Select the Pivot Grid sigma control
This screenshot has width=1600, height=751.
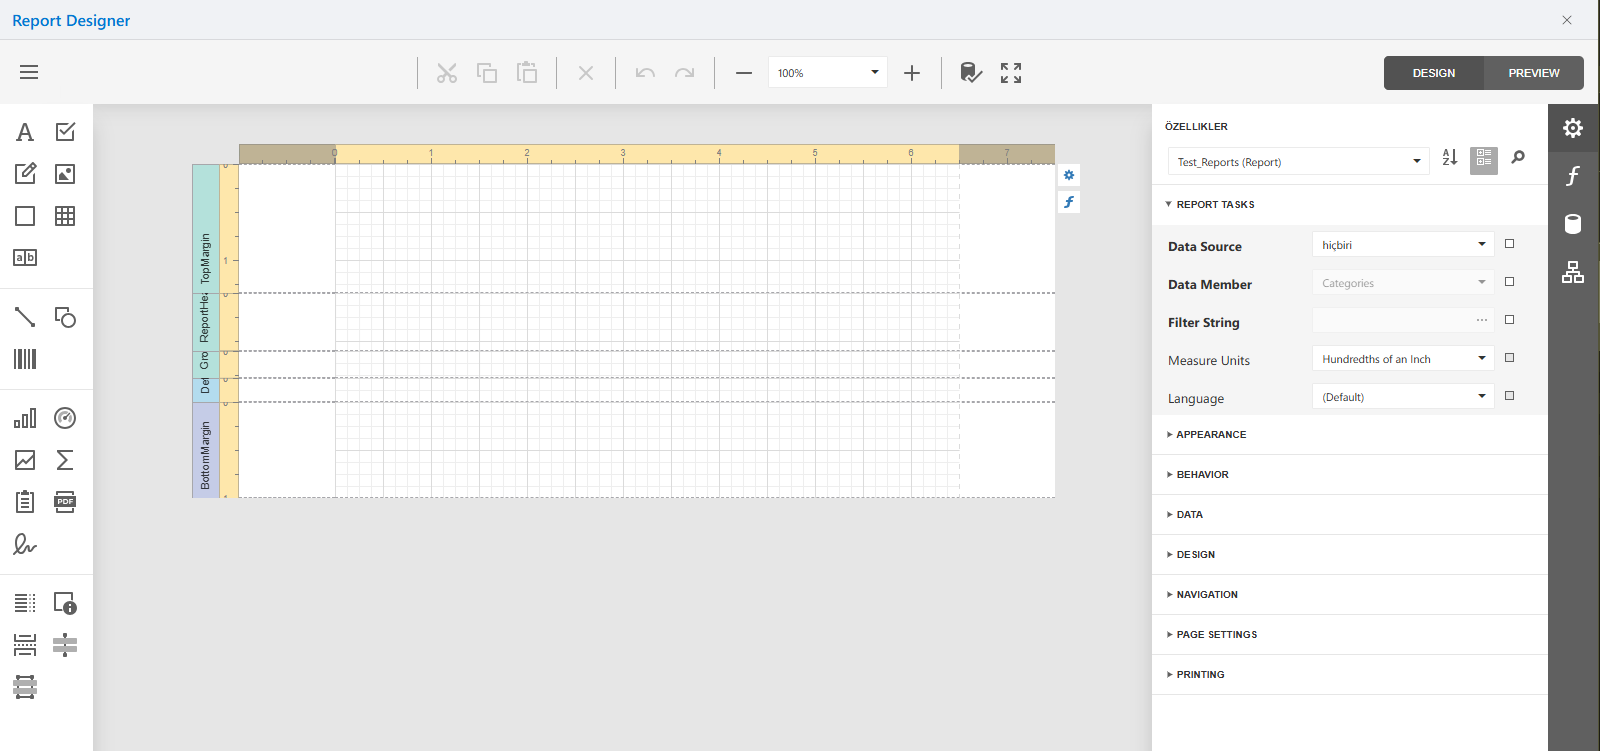coord(65,460)
